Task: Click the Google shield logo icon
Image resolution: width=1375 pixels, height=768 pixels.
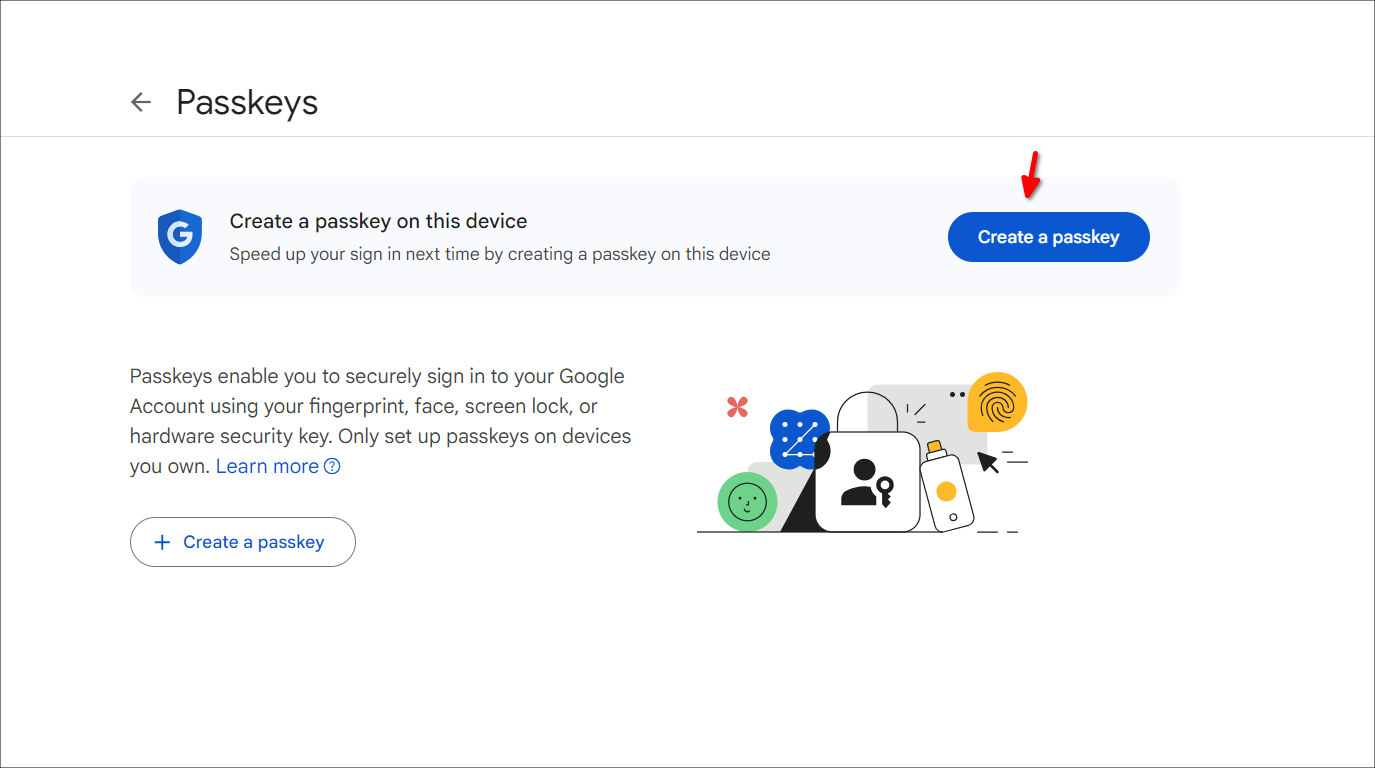Action: [179, 237]
